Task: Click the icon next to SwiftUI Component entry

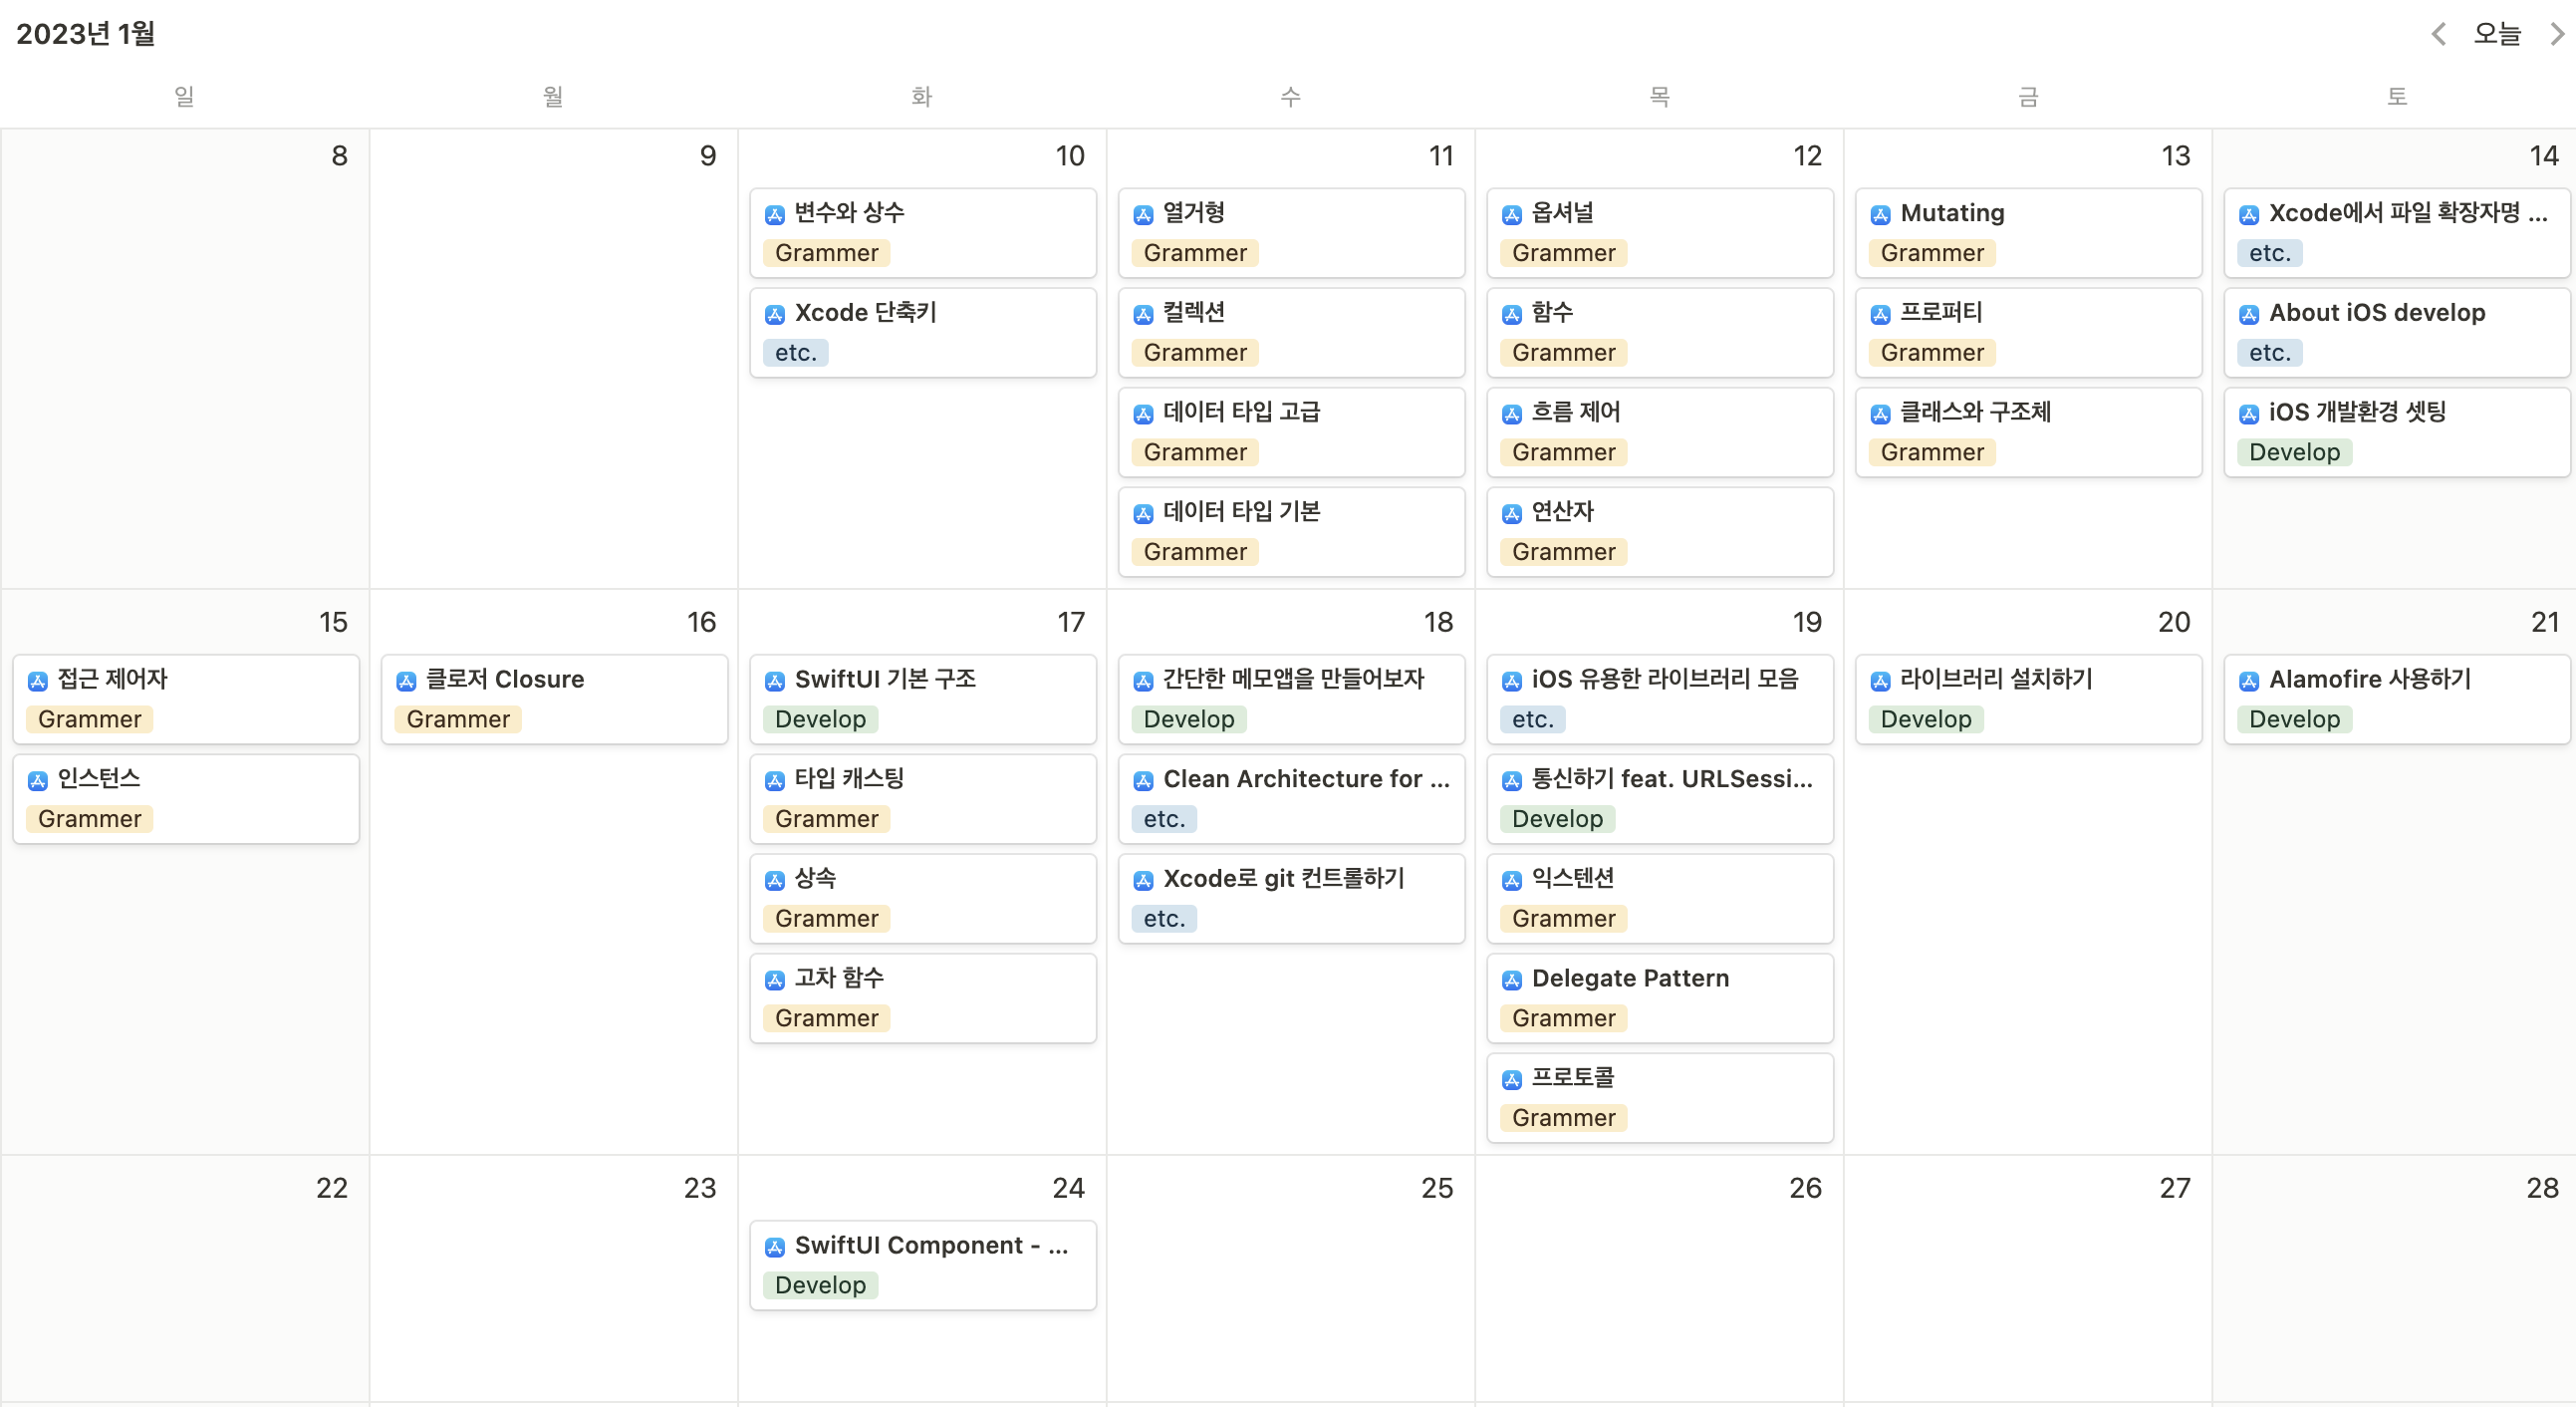Action: (x=774, y=1247)
